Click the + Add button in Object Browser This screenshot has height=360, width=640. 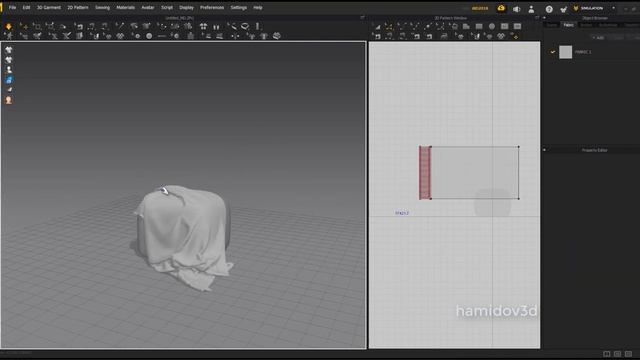[598, 38]
